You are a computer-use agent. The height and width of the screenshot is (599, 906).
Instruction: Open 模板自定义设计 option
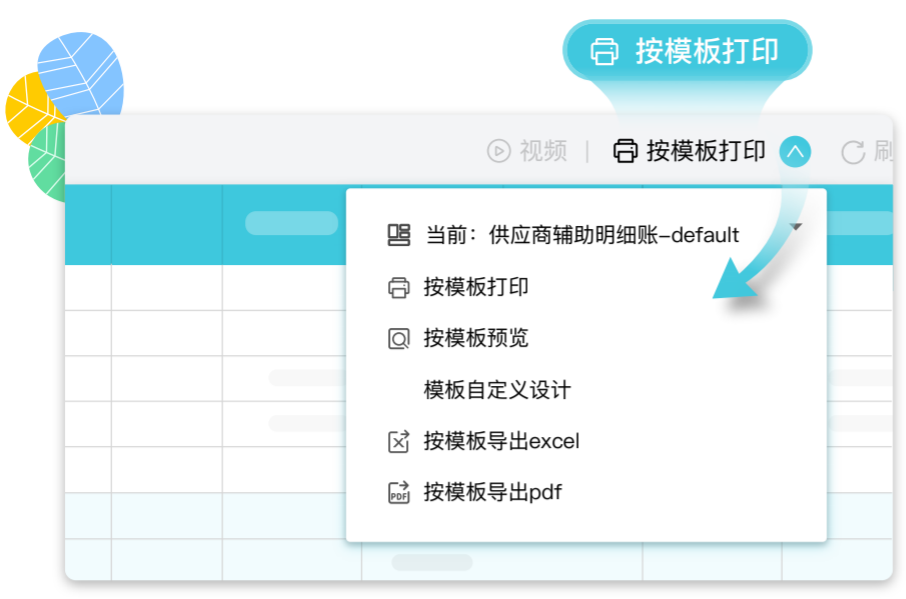(x=497, y=390)
